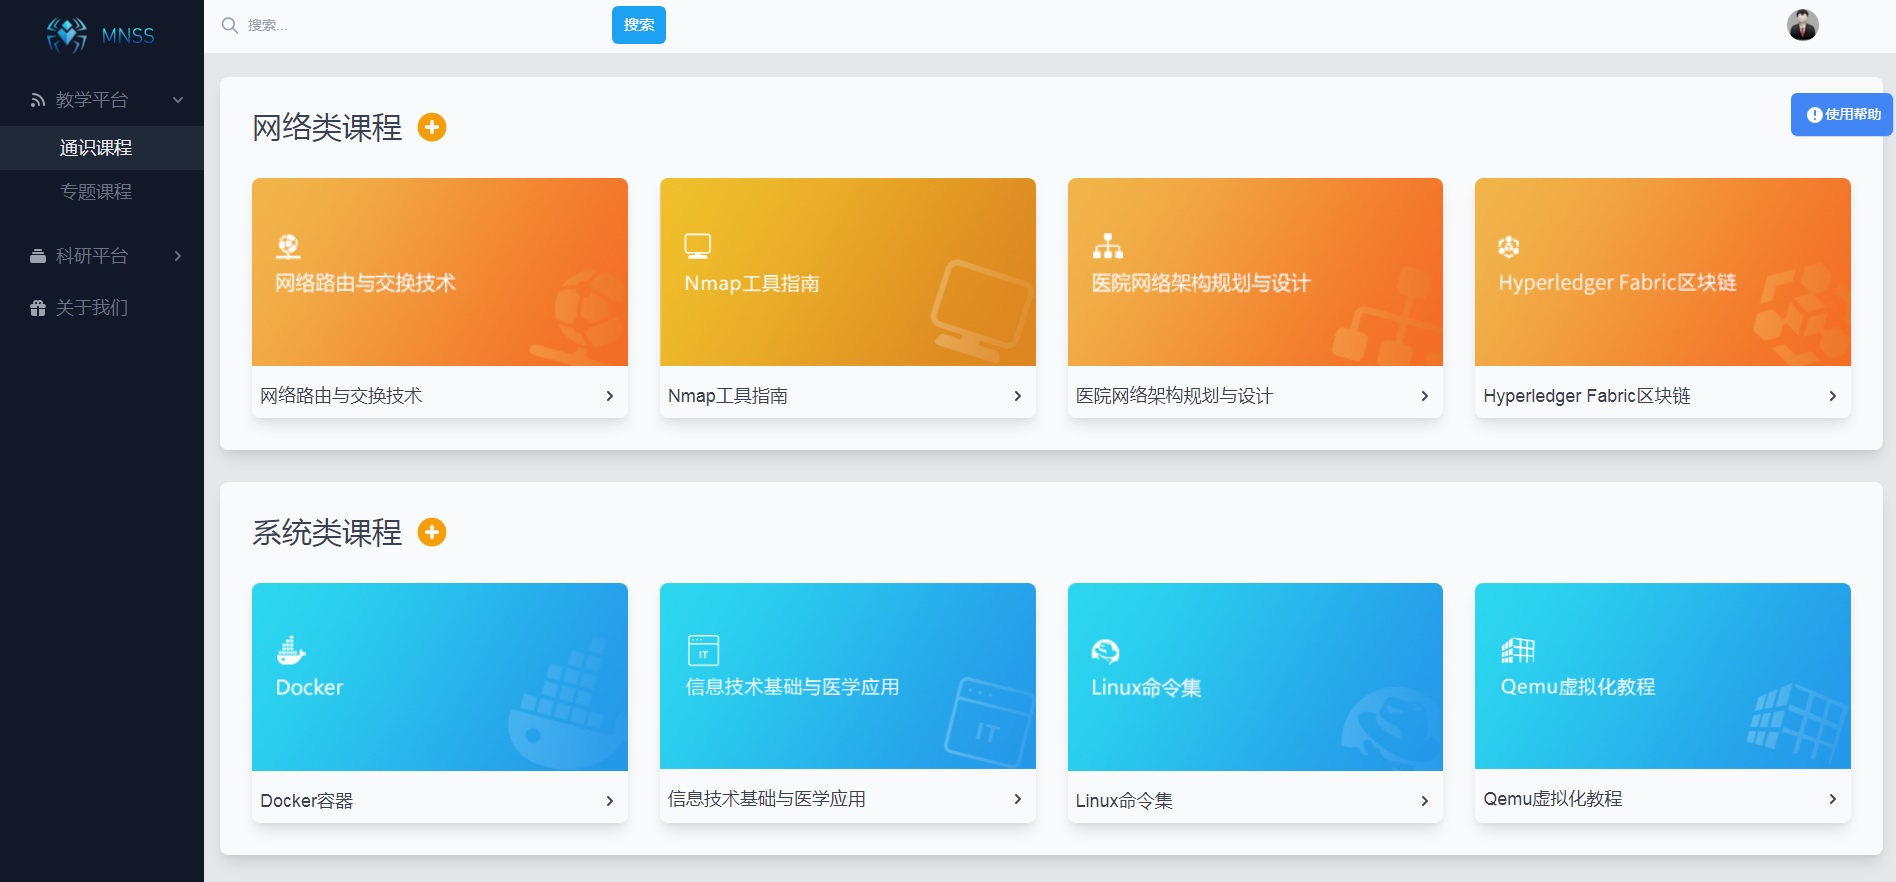Open the Docker容器 arrow chevron
Screen dimensions: 1896x882
(x=609, y=801)
